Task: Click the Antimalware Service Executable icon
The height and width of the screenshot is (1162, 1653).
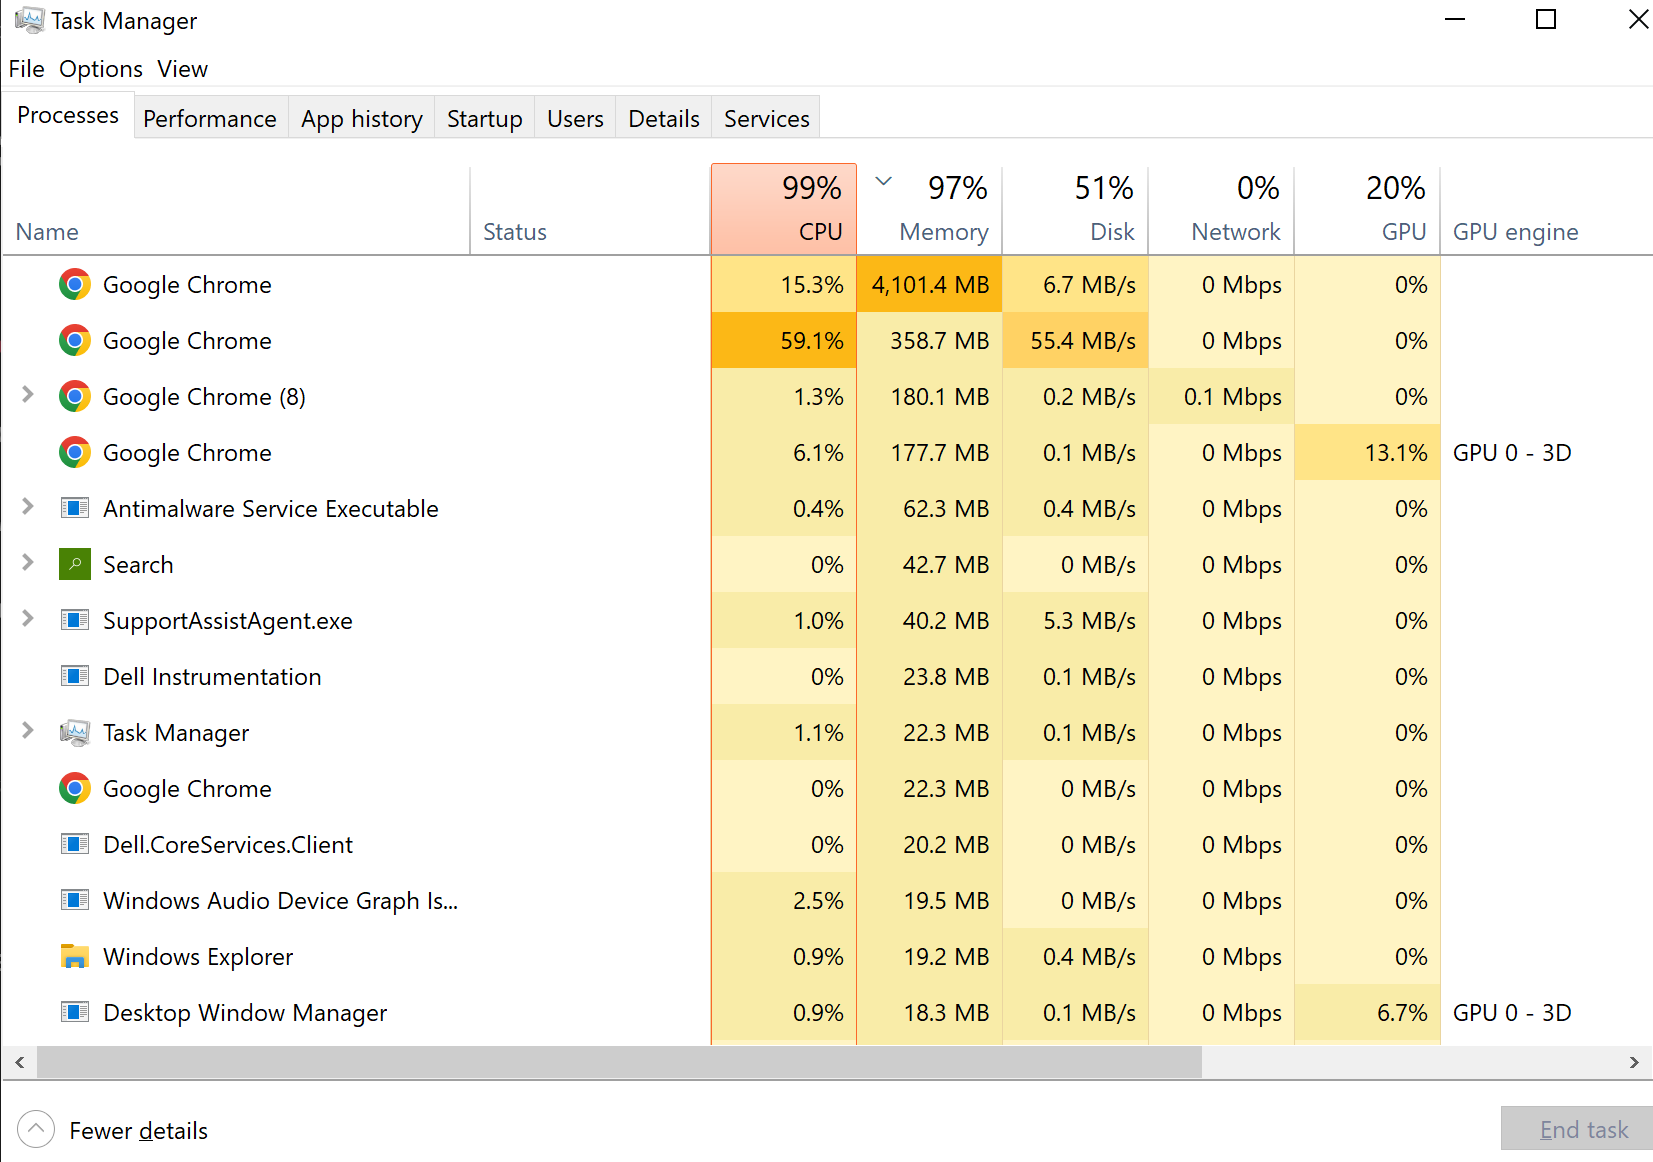Action: pyautogui.click(x=75, y=508)
